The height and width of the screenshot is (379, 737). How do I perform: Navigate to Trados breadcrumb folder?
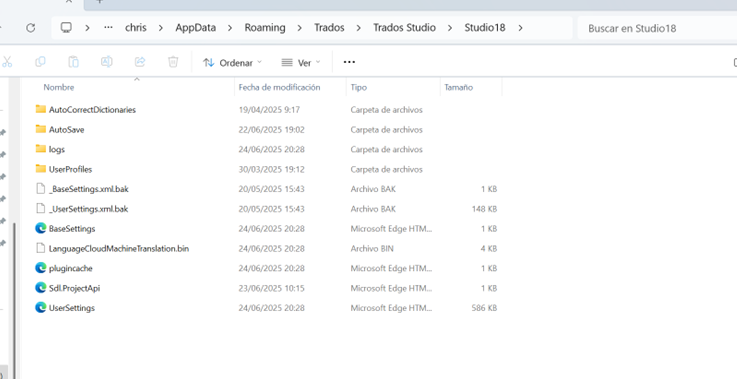pyautogui.click(x=329, y=28)
